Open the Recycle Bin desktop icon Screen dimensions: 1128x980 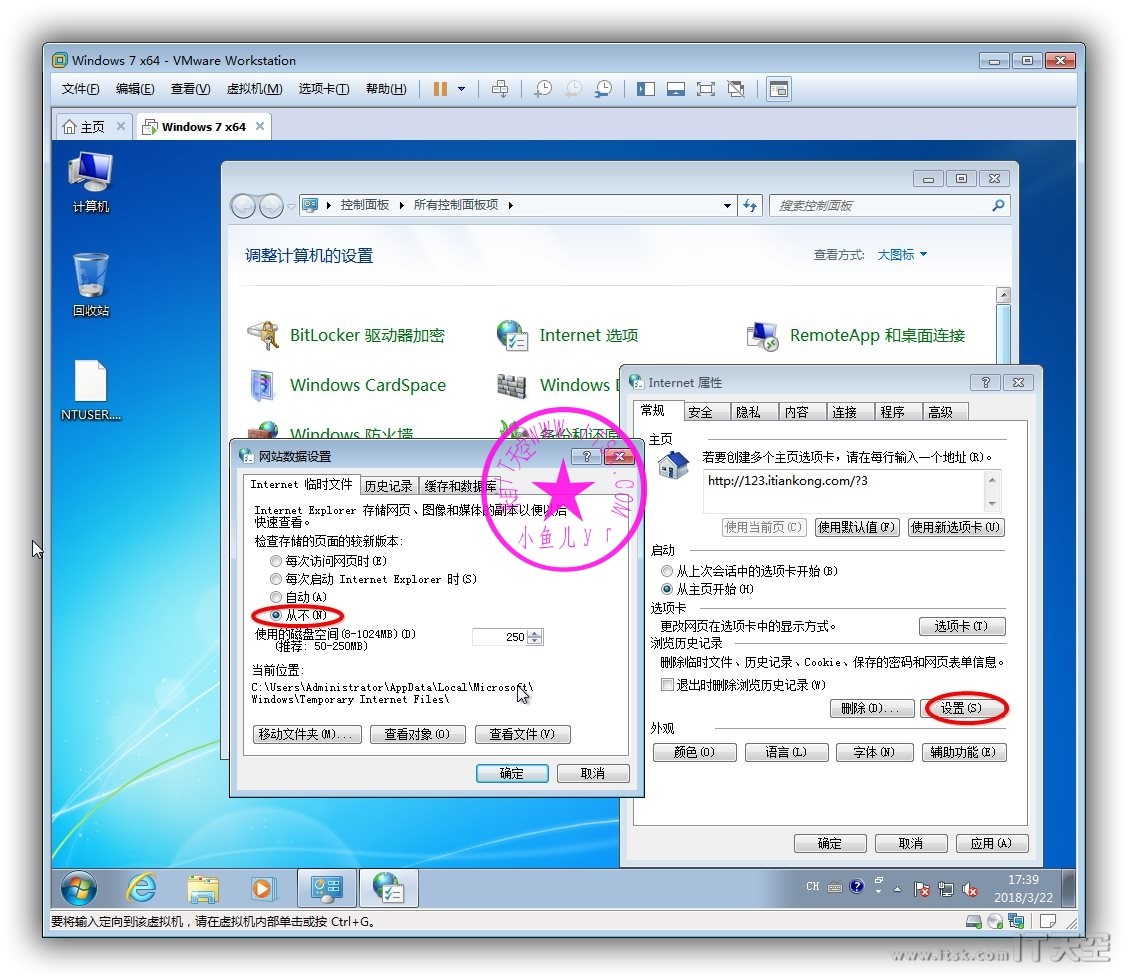pyautogui.click(x=91, y=284)
